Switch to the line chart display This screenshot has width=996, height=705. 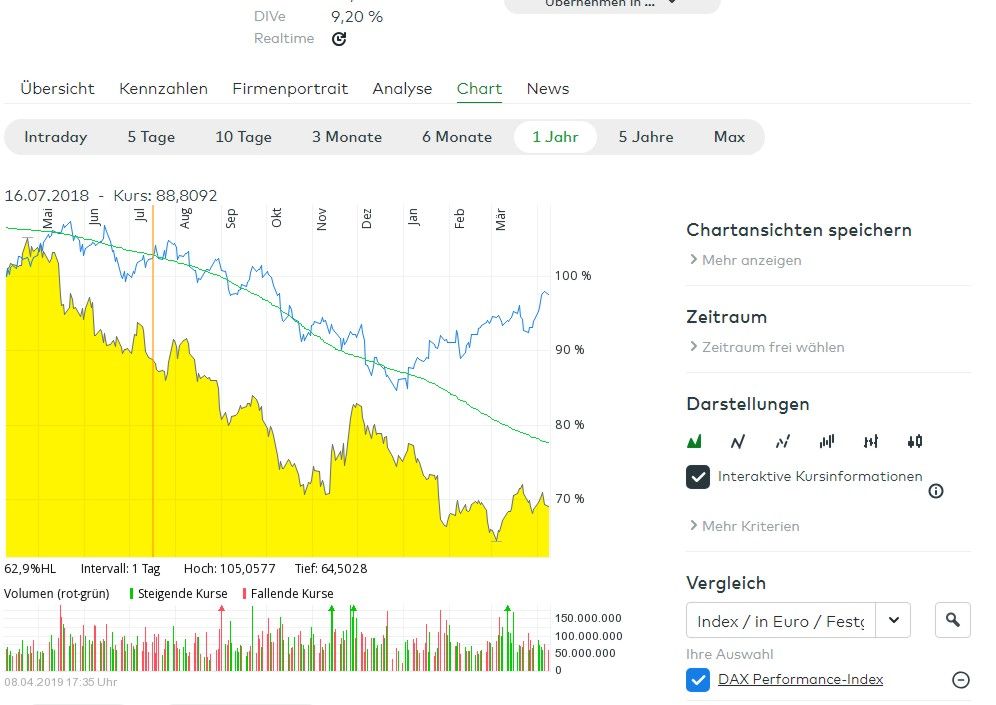click(x=738, y=440)
